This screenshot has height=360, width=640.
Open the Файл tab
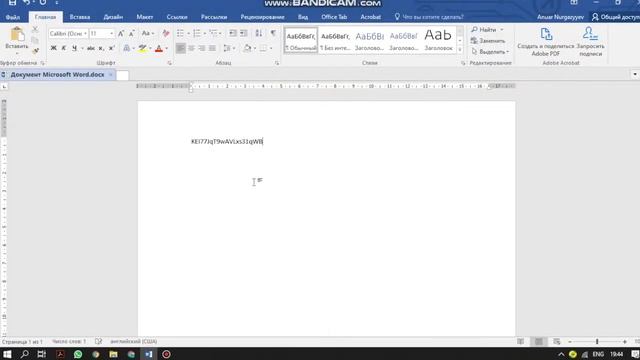(13, 17)
